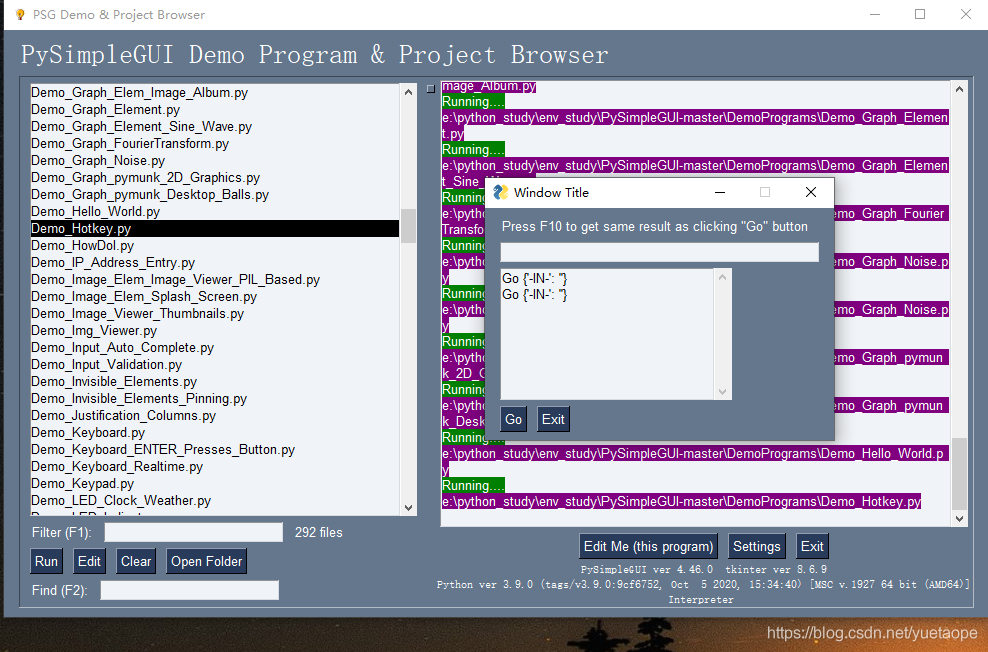This screenshot has width=988, height=652.
Task: Click output panel scrollbar down arrow
Action: (959, 518)
